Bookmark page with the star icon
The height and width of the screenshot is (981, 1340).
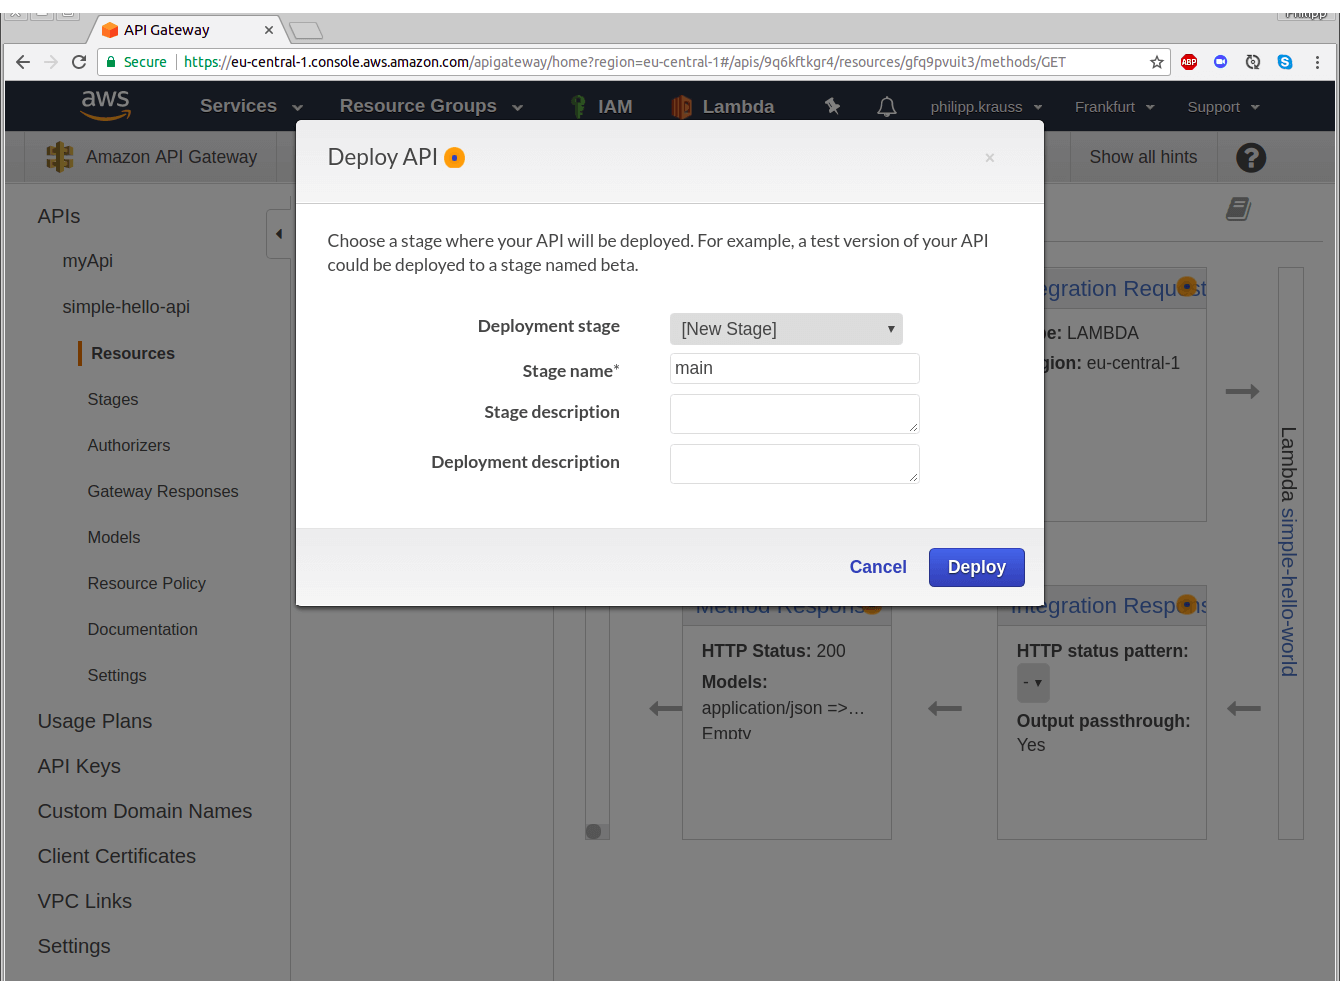tap(1156, 62)
